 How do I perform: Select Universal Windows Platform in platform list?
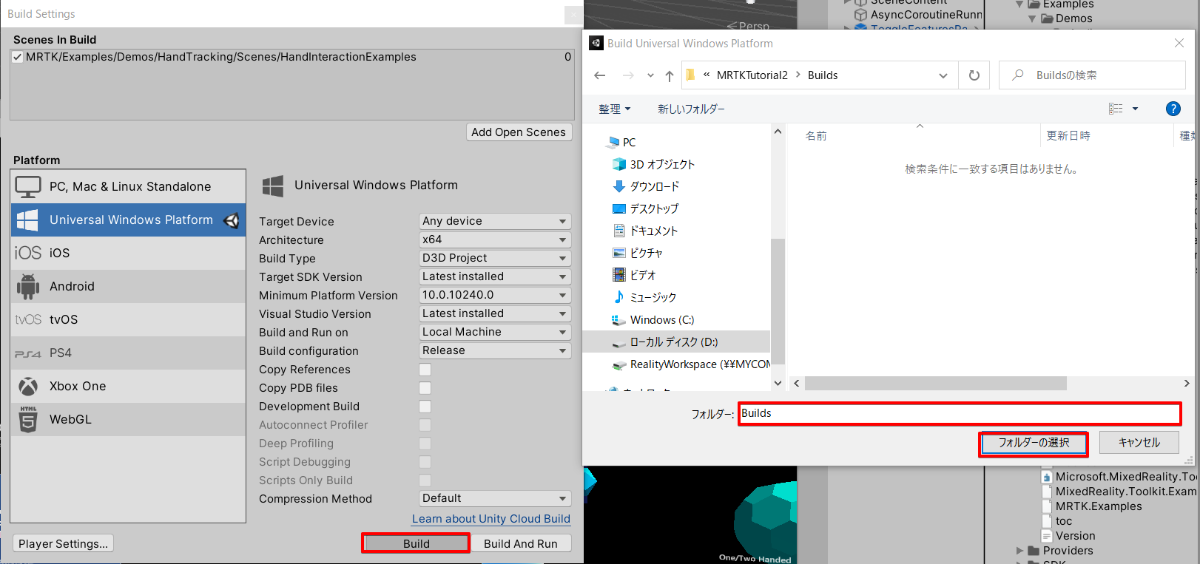click(128, 220)
